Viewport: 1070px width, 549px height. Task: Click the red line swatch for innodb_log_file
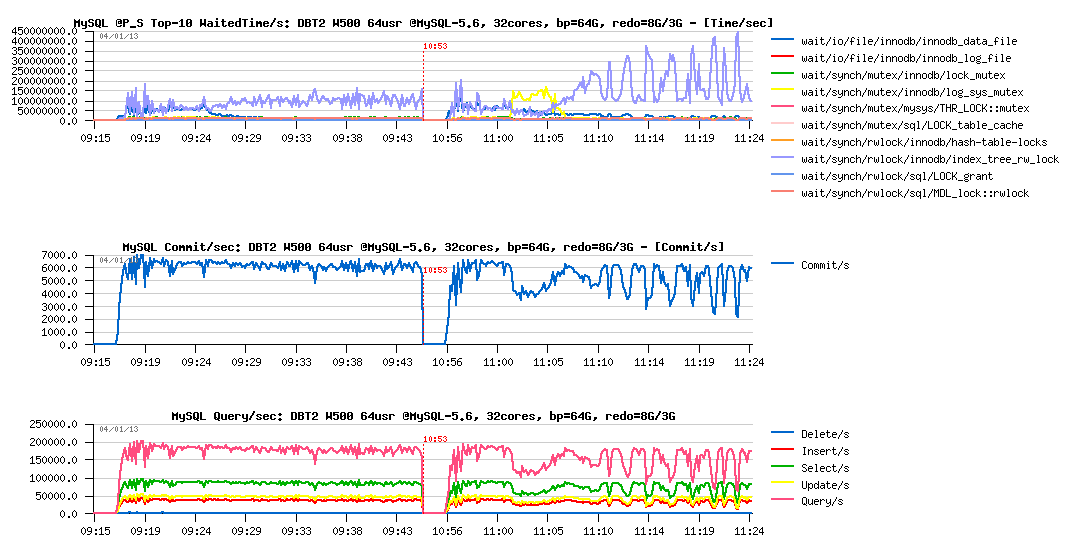[x=782, y=58]
